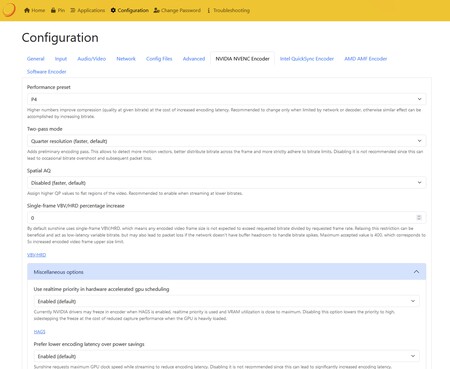Switch to the General tab
This screenshot has height=369, width=450.
click(x=36, y=59)
